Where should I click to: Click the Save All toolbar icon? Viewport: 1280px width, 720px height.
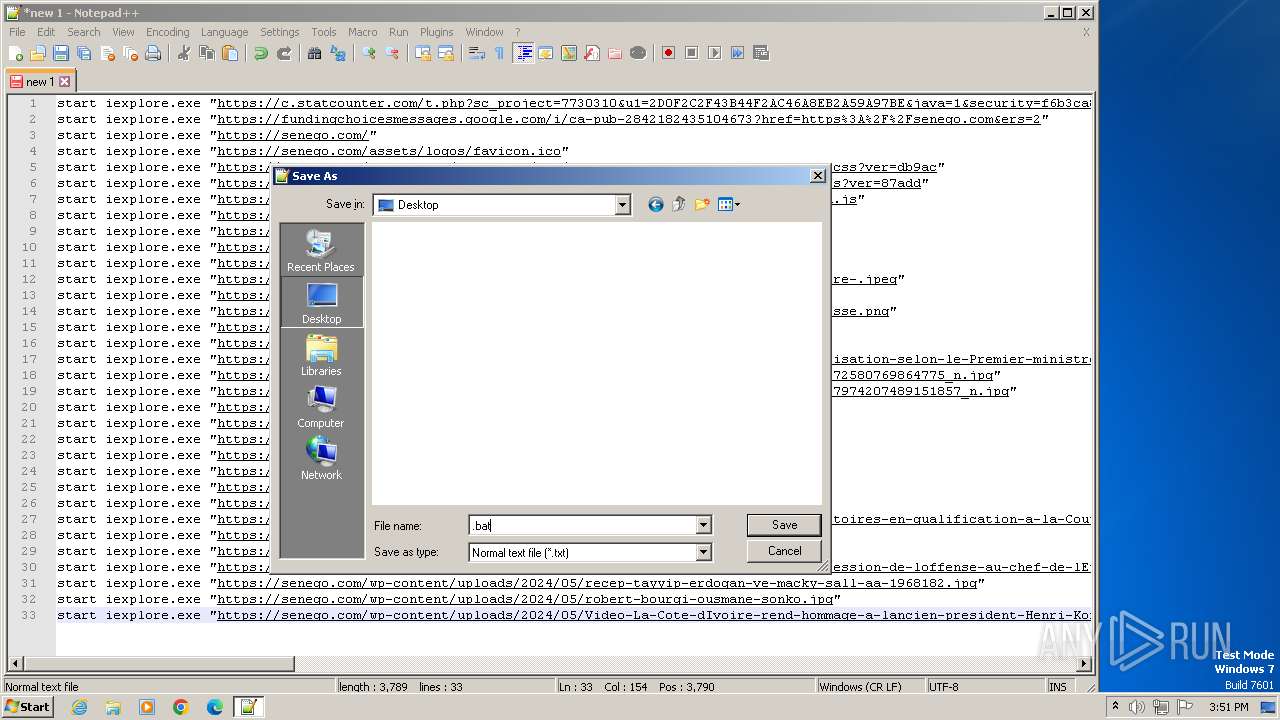click(x=84, y=53)
